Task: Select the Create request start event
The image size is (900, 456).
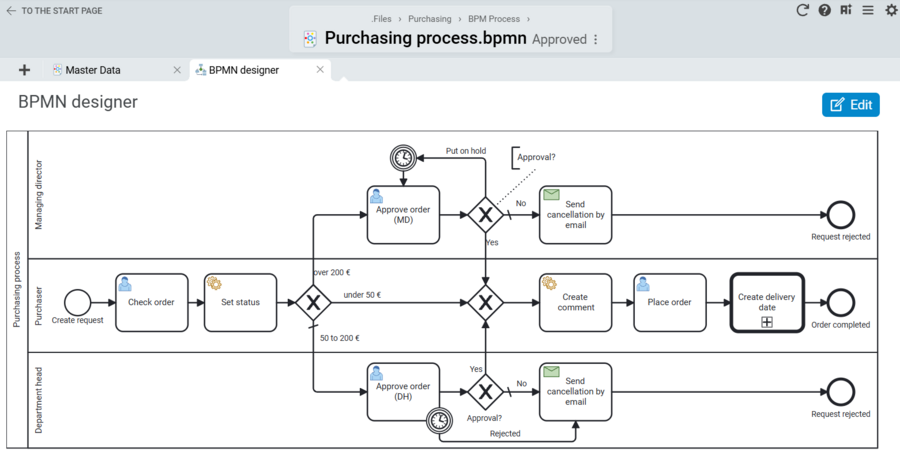Action: [x=77, y=303]
